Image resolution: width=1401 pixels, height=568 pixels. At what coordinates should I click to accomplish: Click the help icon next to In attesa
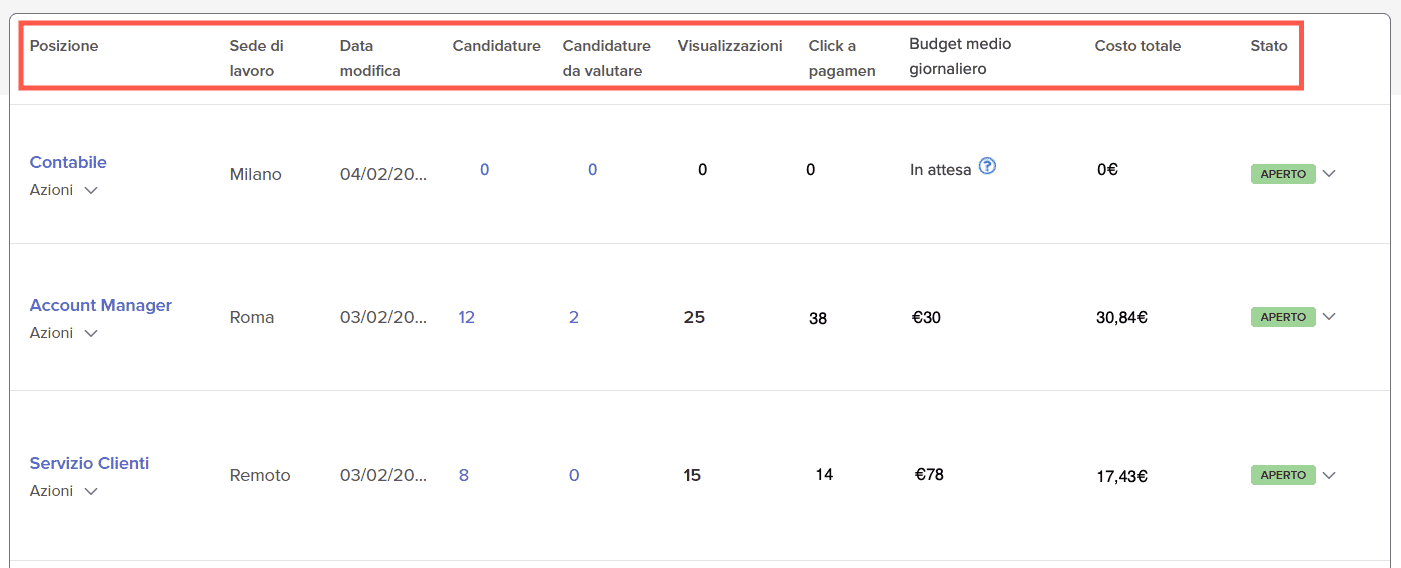[987, 167]
